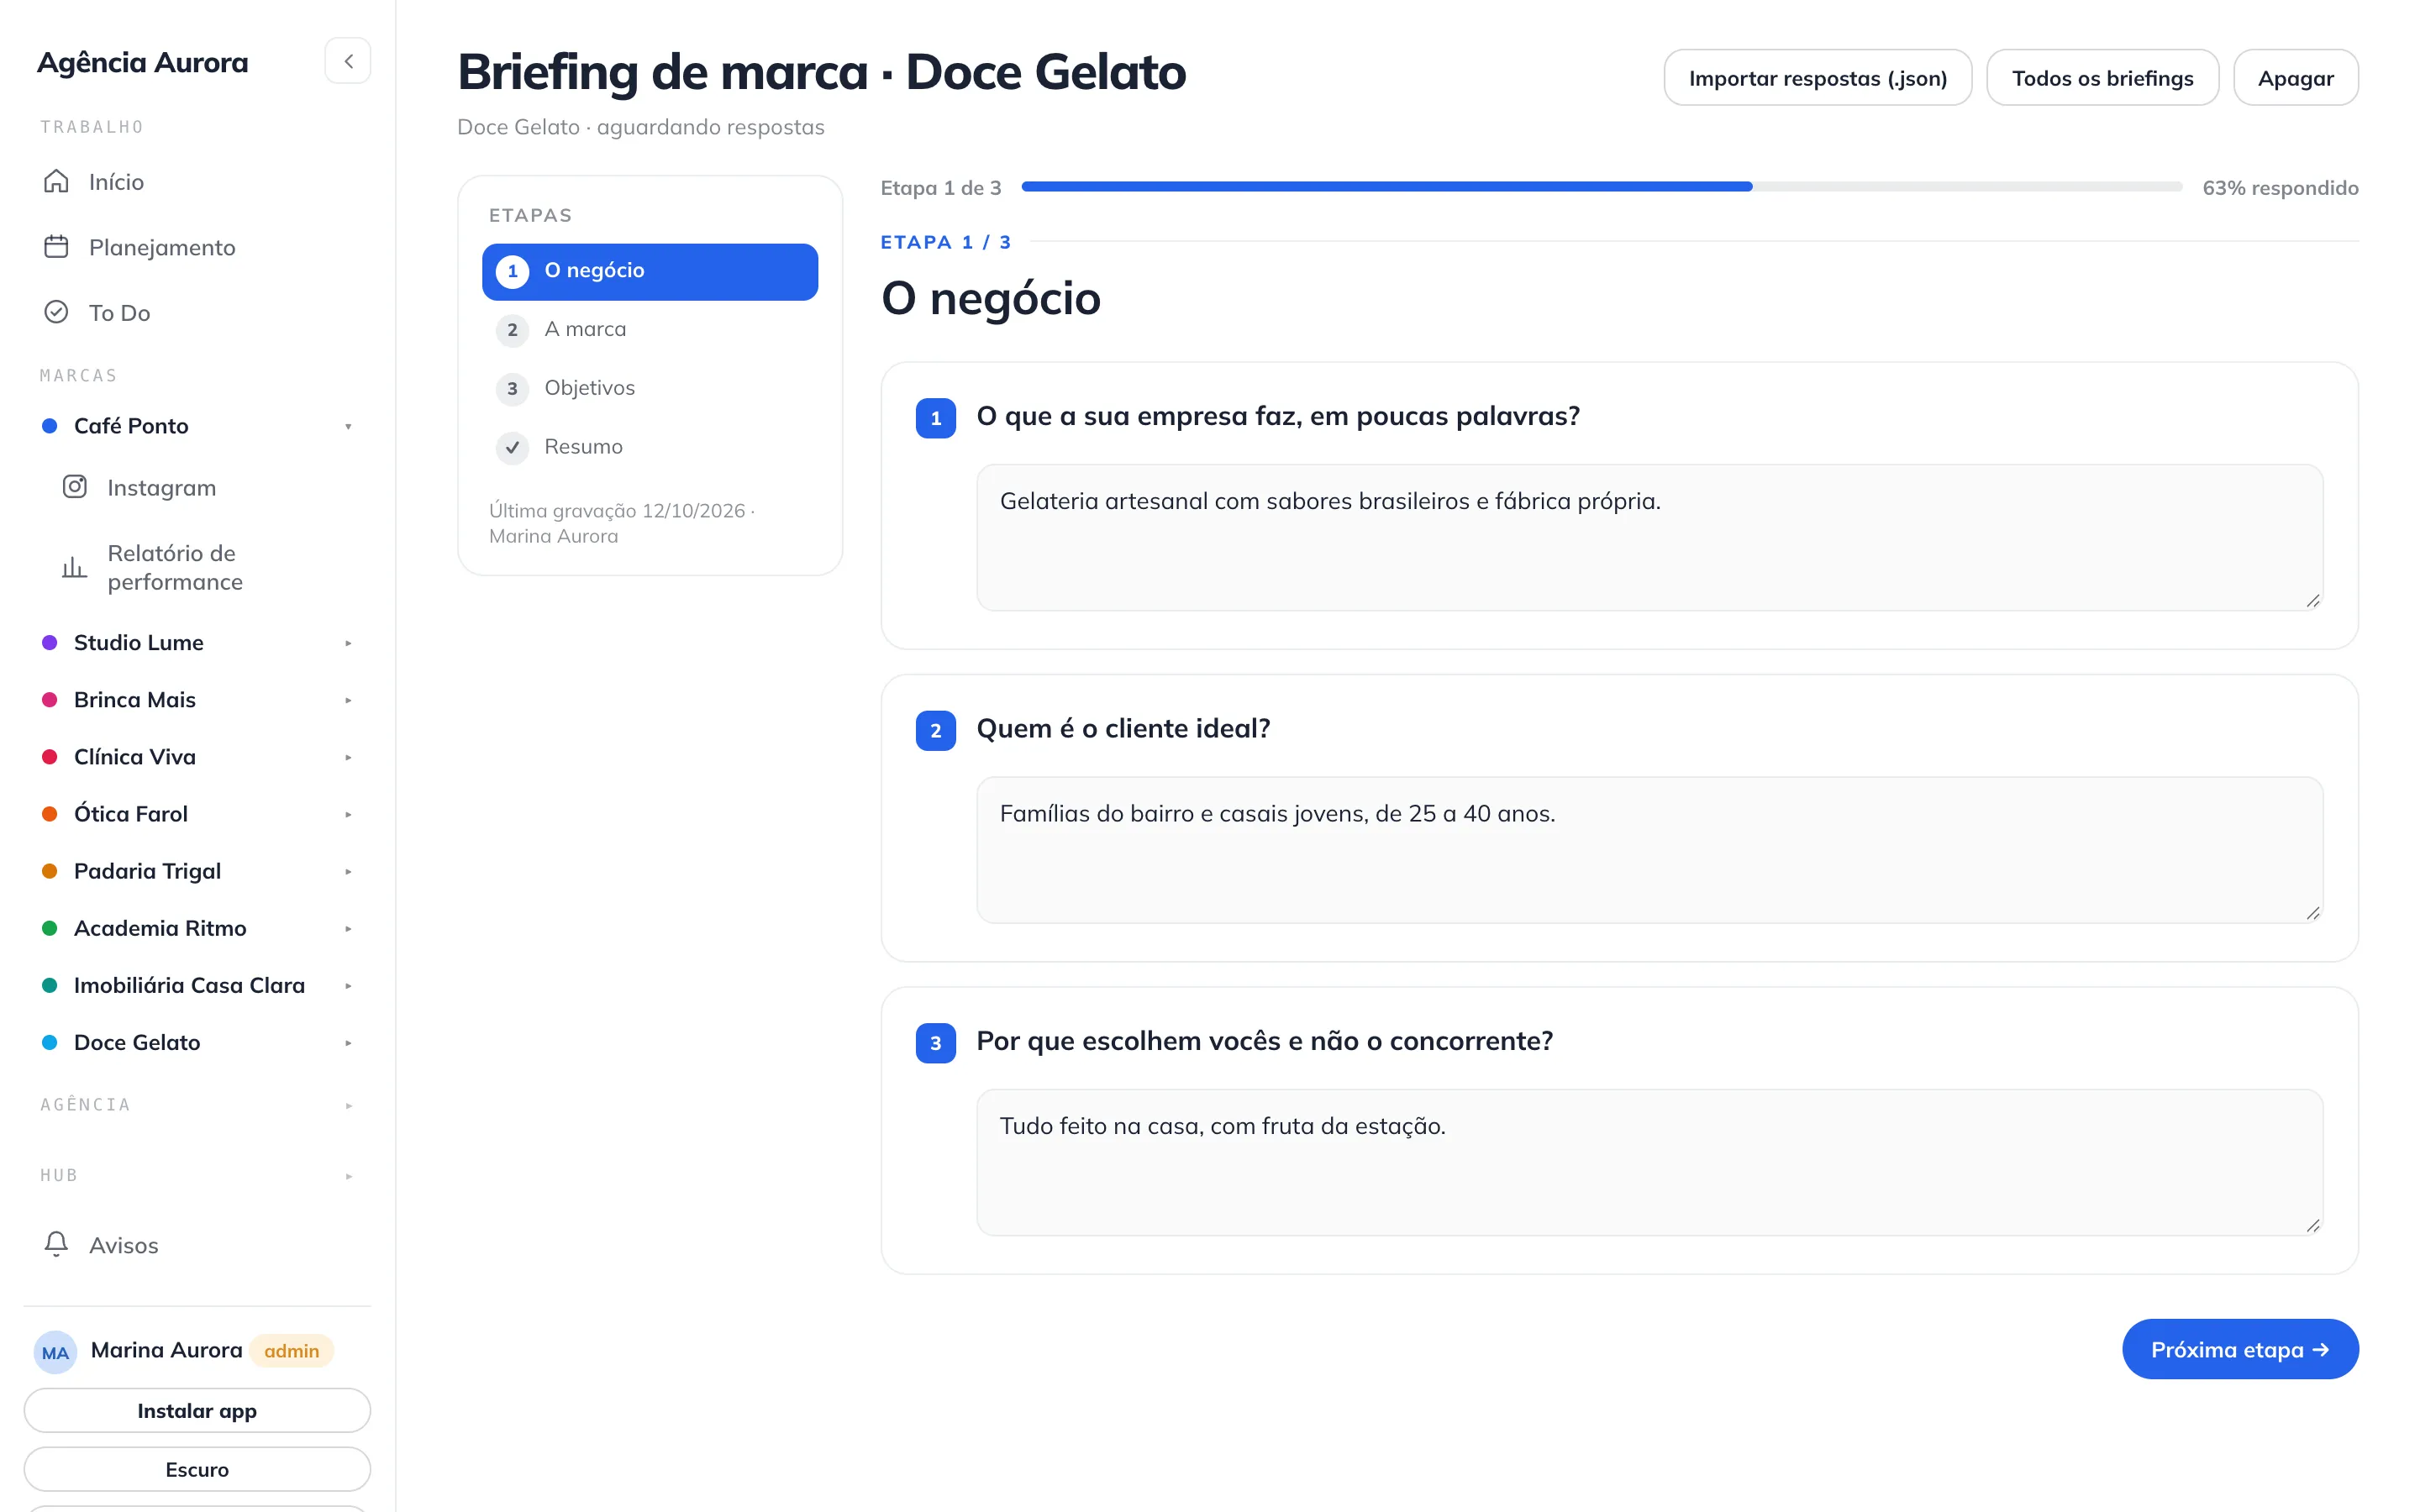The image size is (2420, 1512).
Task: Click the Doce Gelato light blue dot
Action: pyautogui.click(x=49, y=1043)
